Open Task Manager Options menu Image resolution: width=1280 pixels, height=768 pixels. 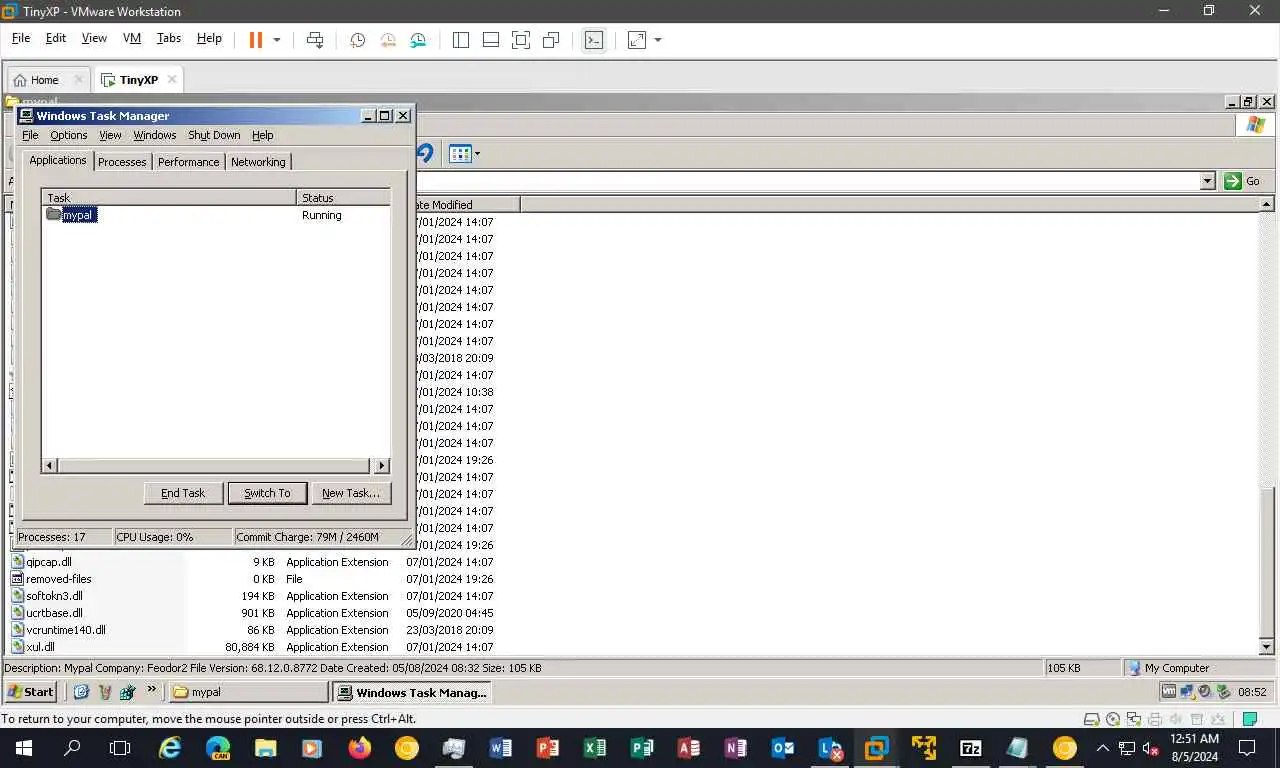69,135
